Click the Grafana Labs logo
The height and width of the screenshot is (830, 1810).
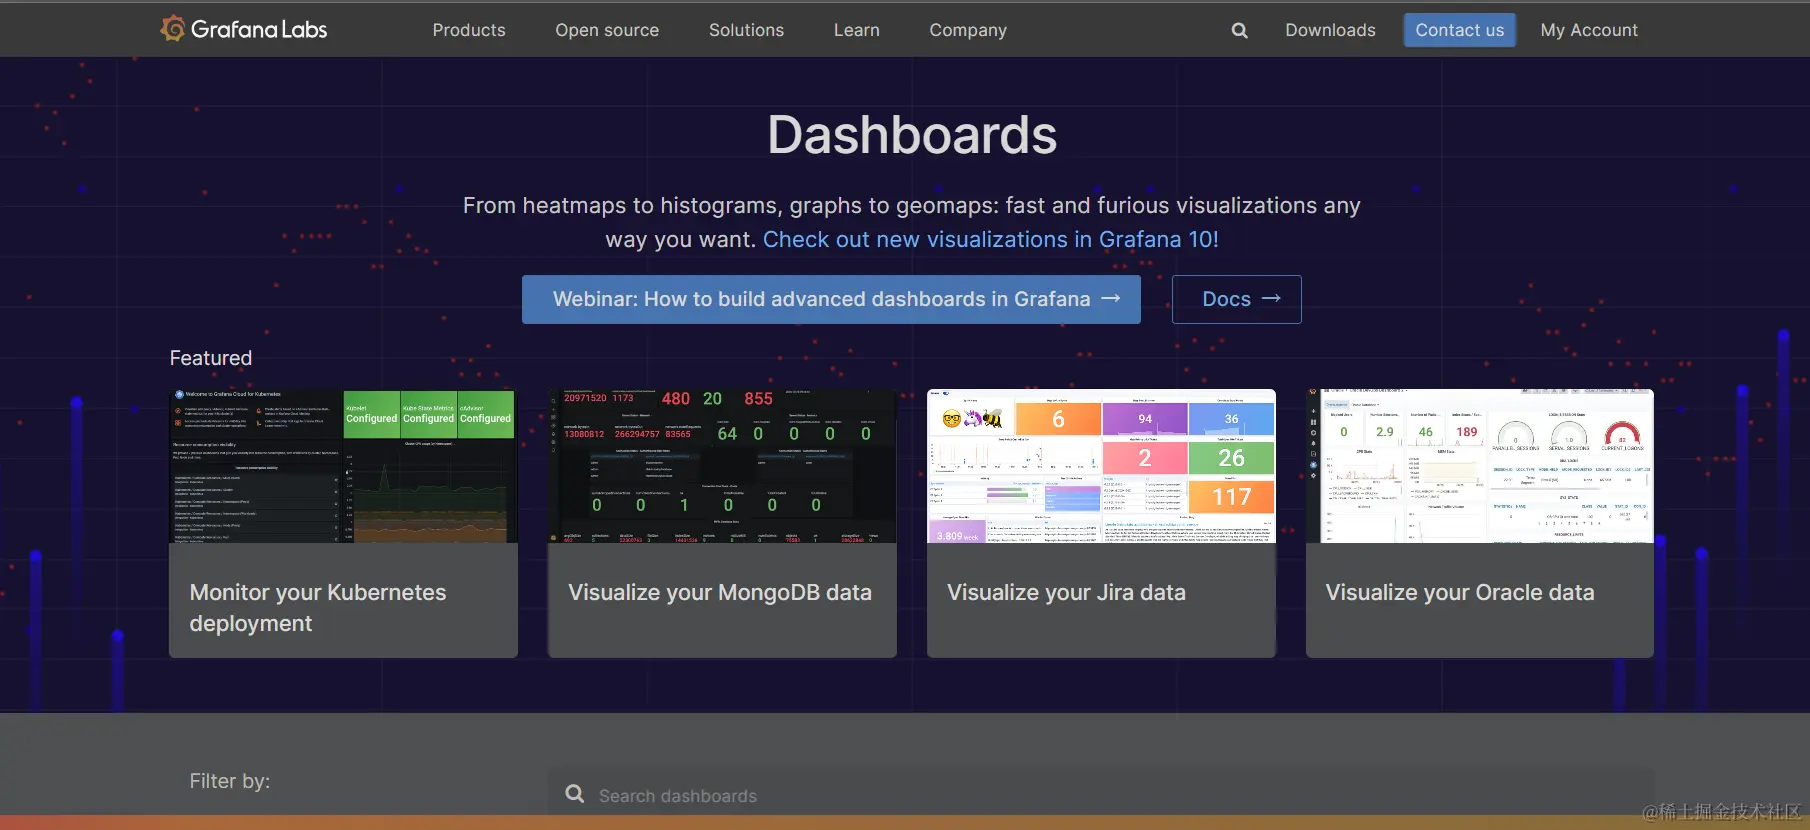pos(244,29)
